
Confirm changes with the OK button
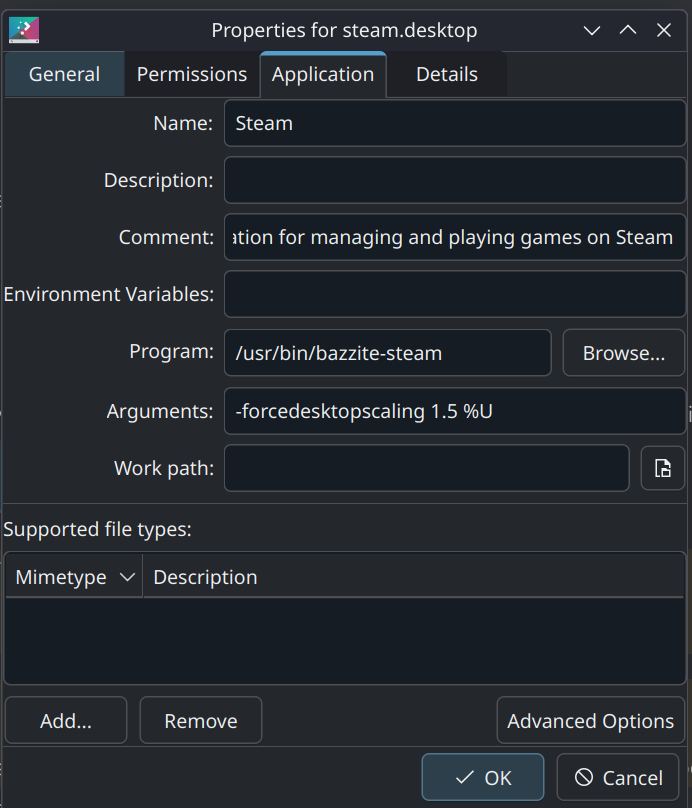pos(483,778)
